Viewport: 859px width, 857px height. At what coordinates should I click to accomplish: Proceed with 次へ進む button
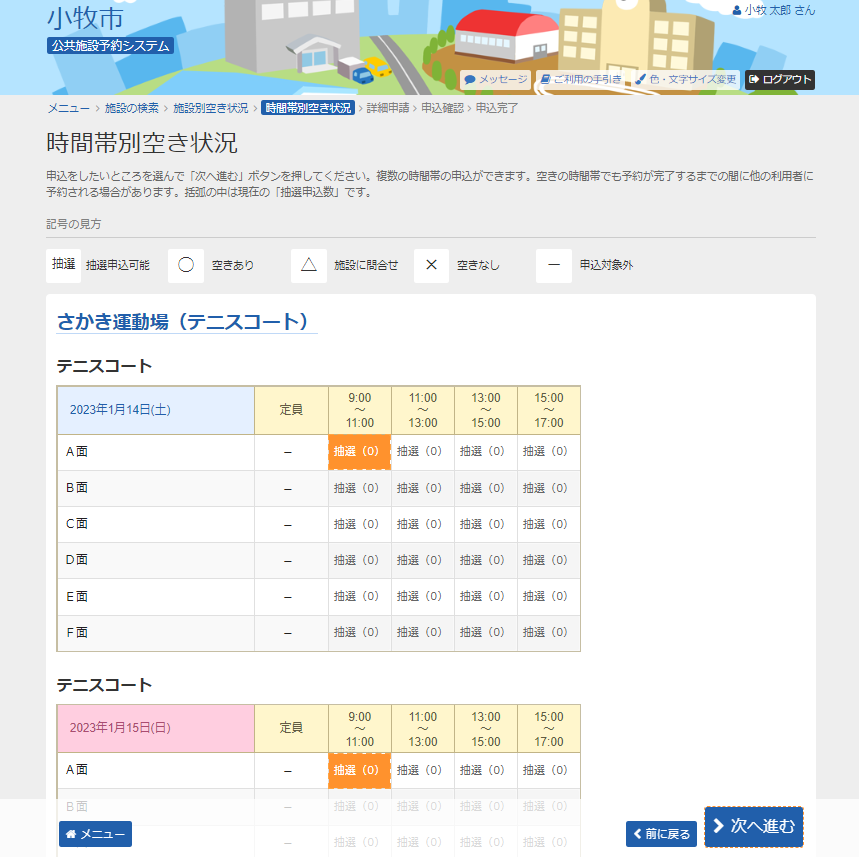753,826
